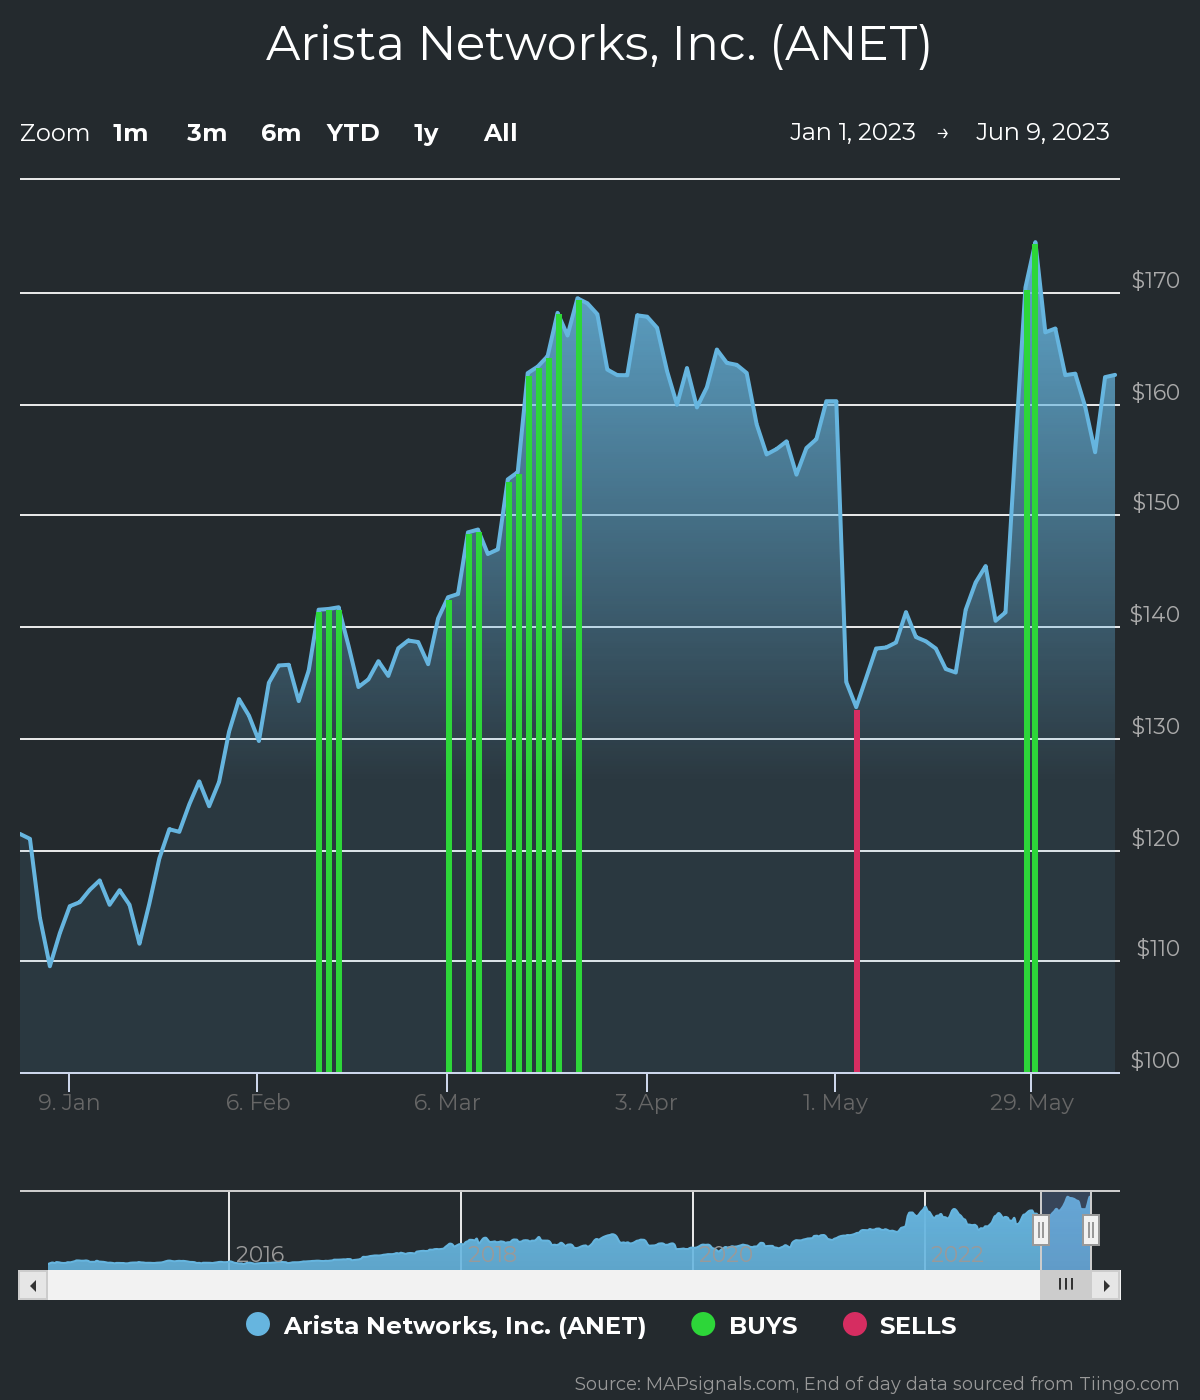The width and height of the screenshot is (1200, 1400).
Task: Click the $150 y-axis label
Action: pyautogui.click(x=1155, y=502)
